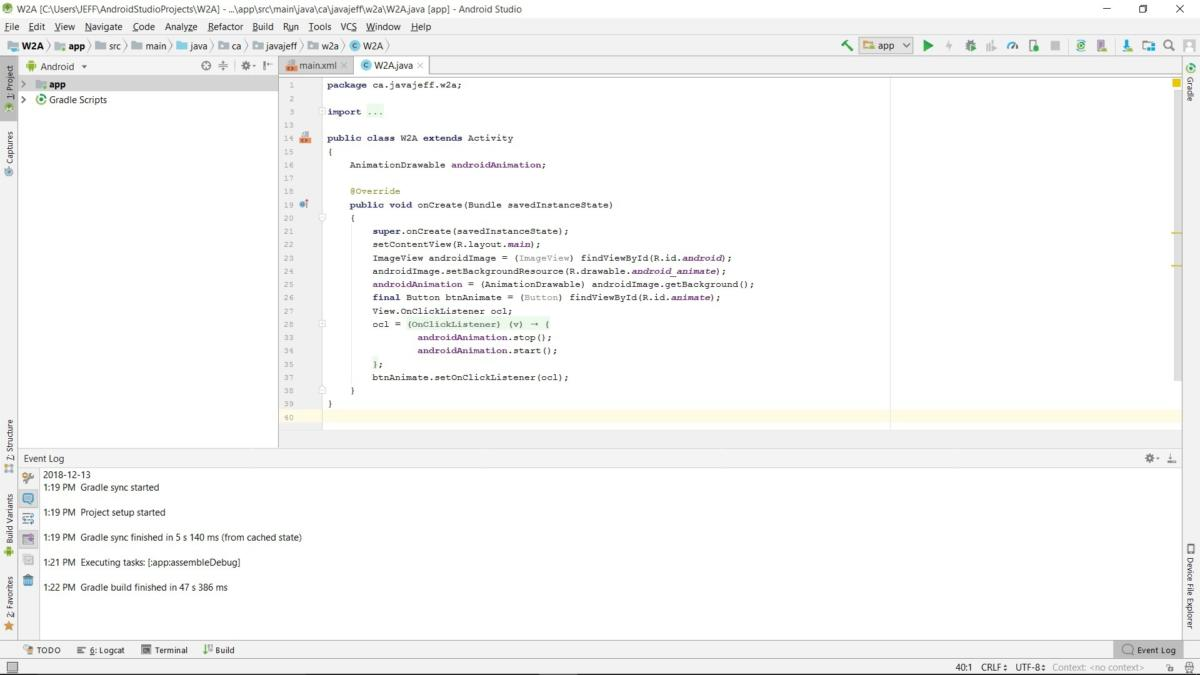Toggle the purple Event Log sidebar icon
Viewport: 1200px width, 675px height.
pos(28,539)
